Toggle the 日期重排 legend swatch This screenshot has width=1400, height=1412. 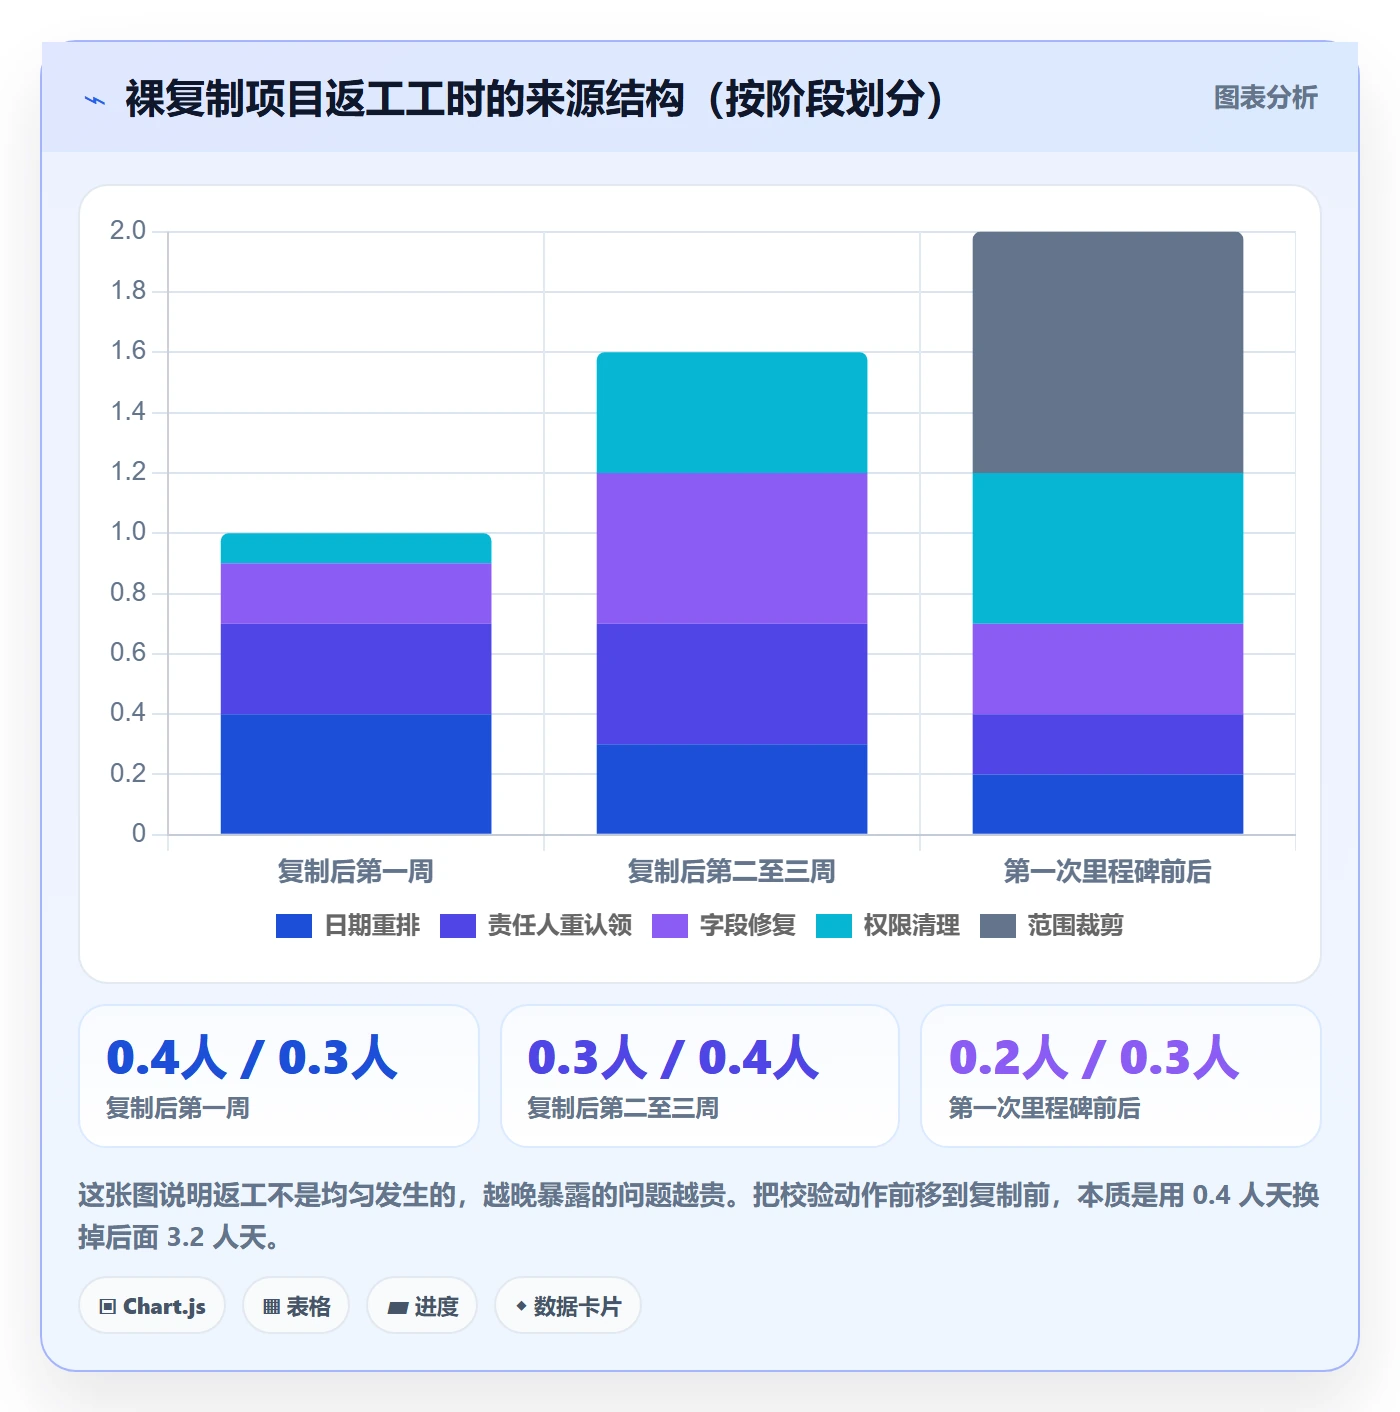pyautogui.click(x=294, y=926)
